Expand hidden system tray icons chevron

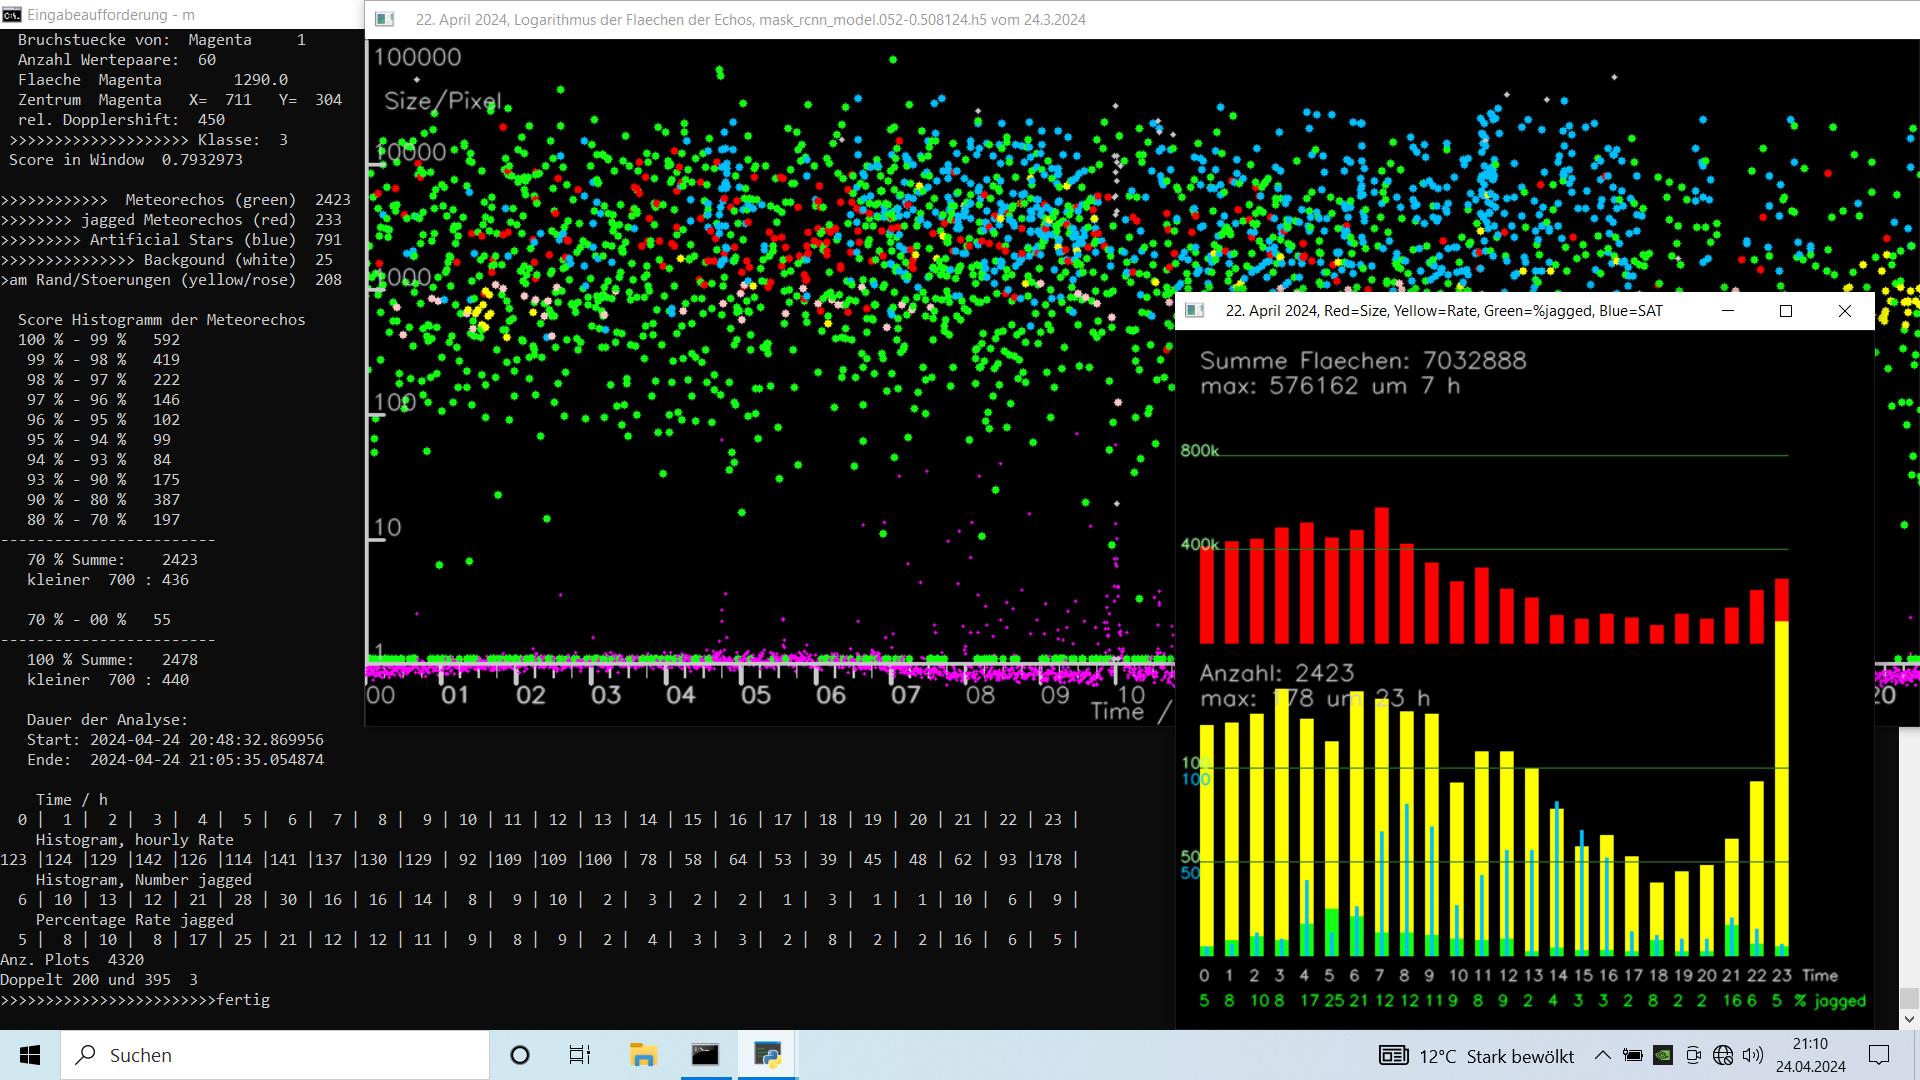click(1602, 1055)
